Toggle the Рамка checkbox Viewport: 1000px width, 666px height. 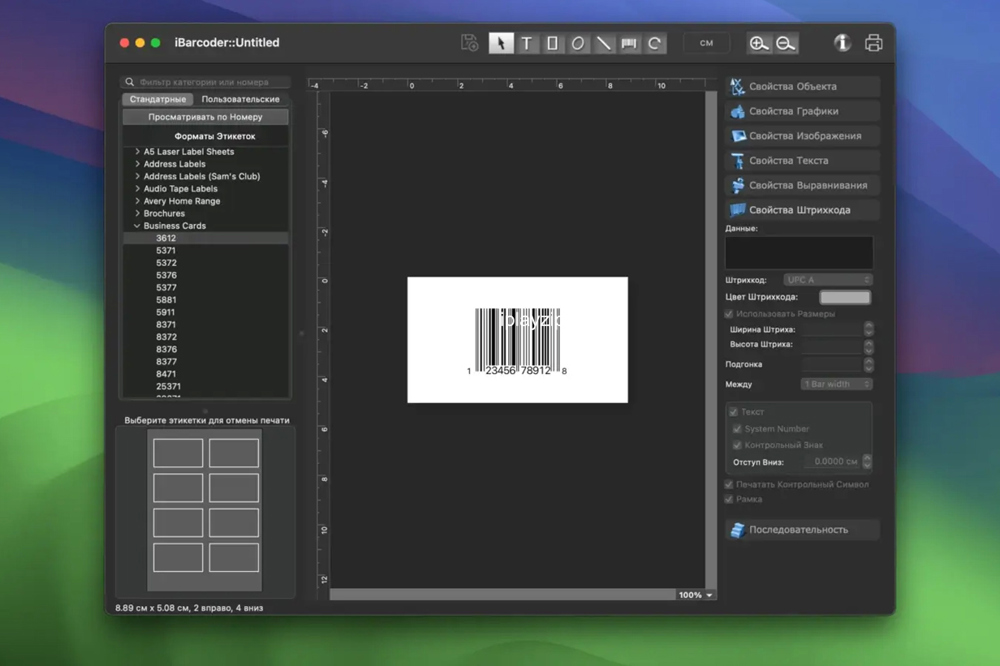click(x=729, y=500)
